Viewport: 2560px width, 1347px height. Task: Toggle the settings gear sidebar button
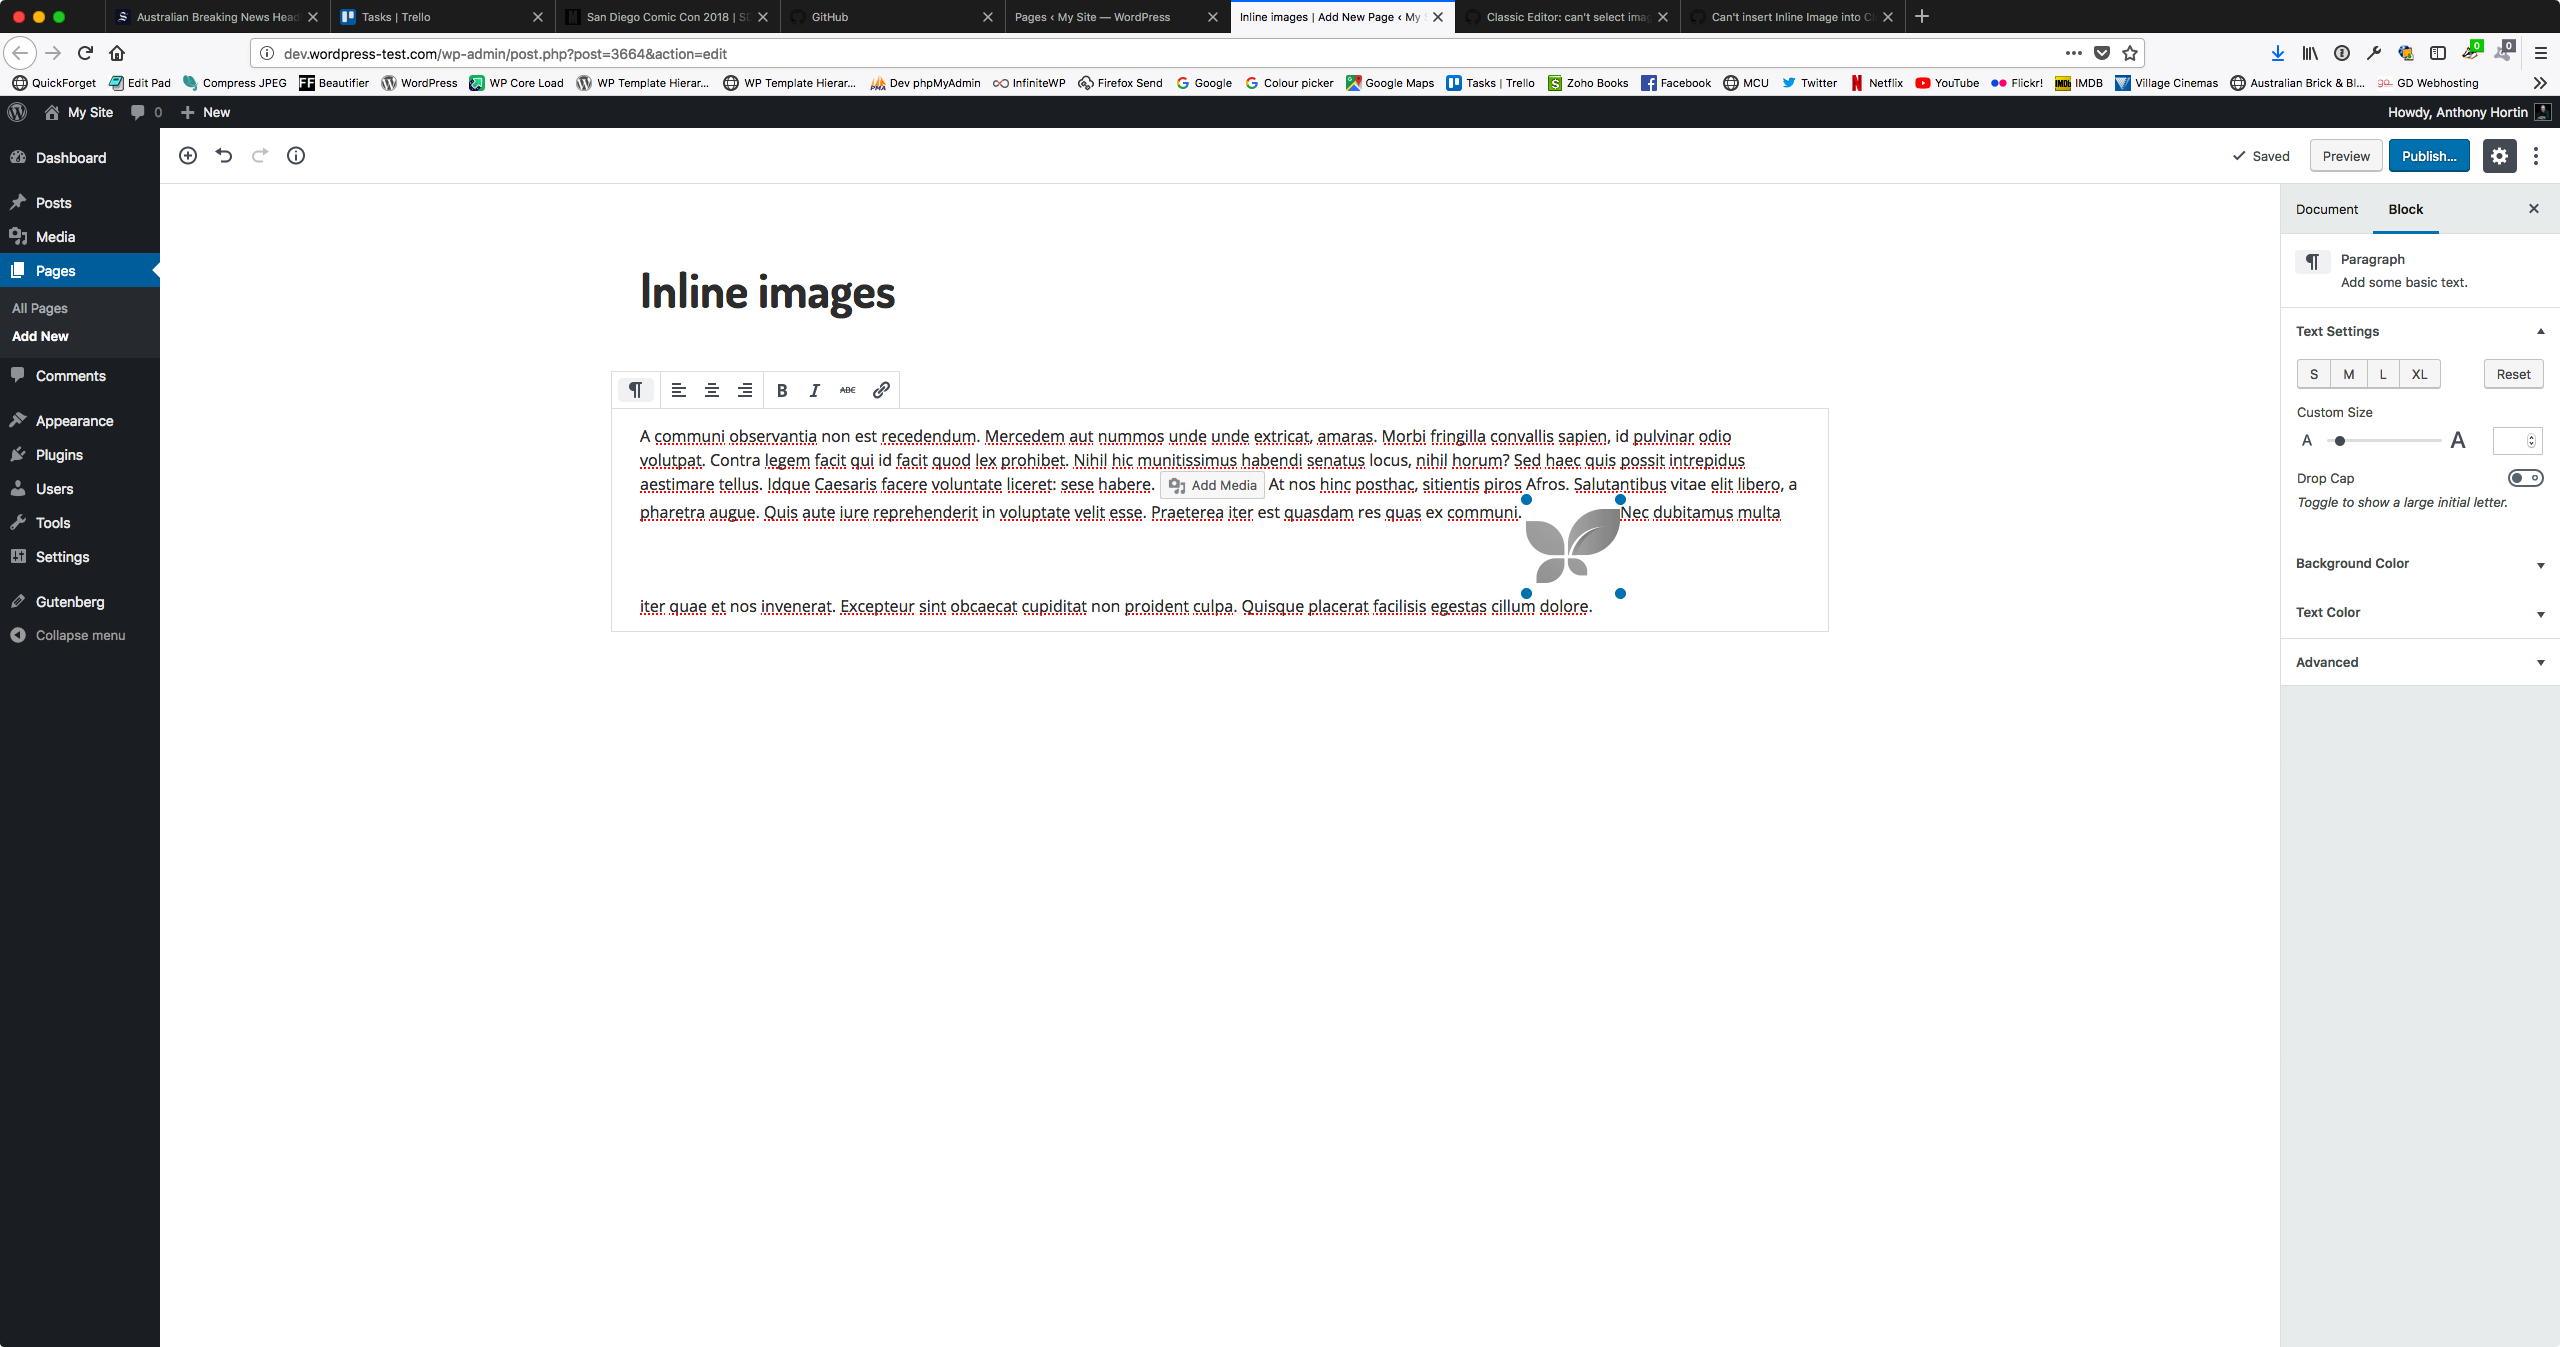(x=2499, y=156)
